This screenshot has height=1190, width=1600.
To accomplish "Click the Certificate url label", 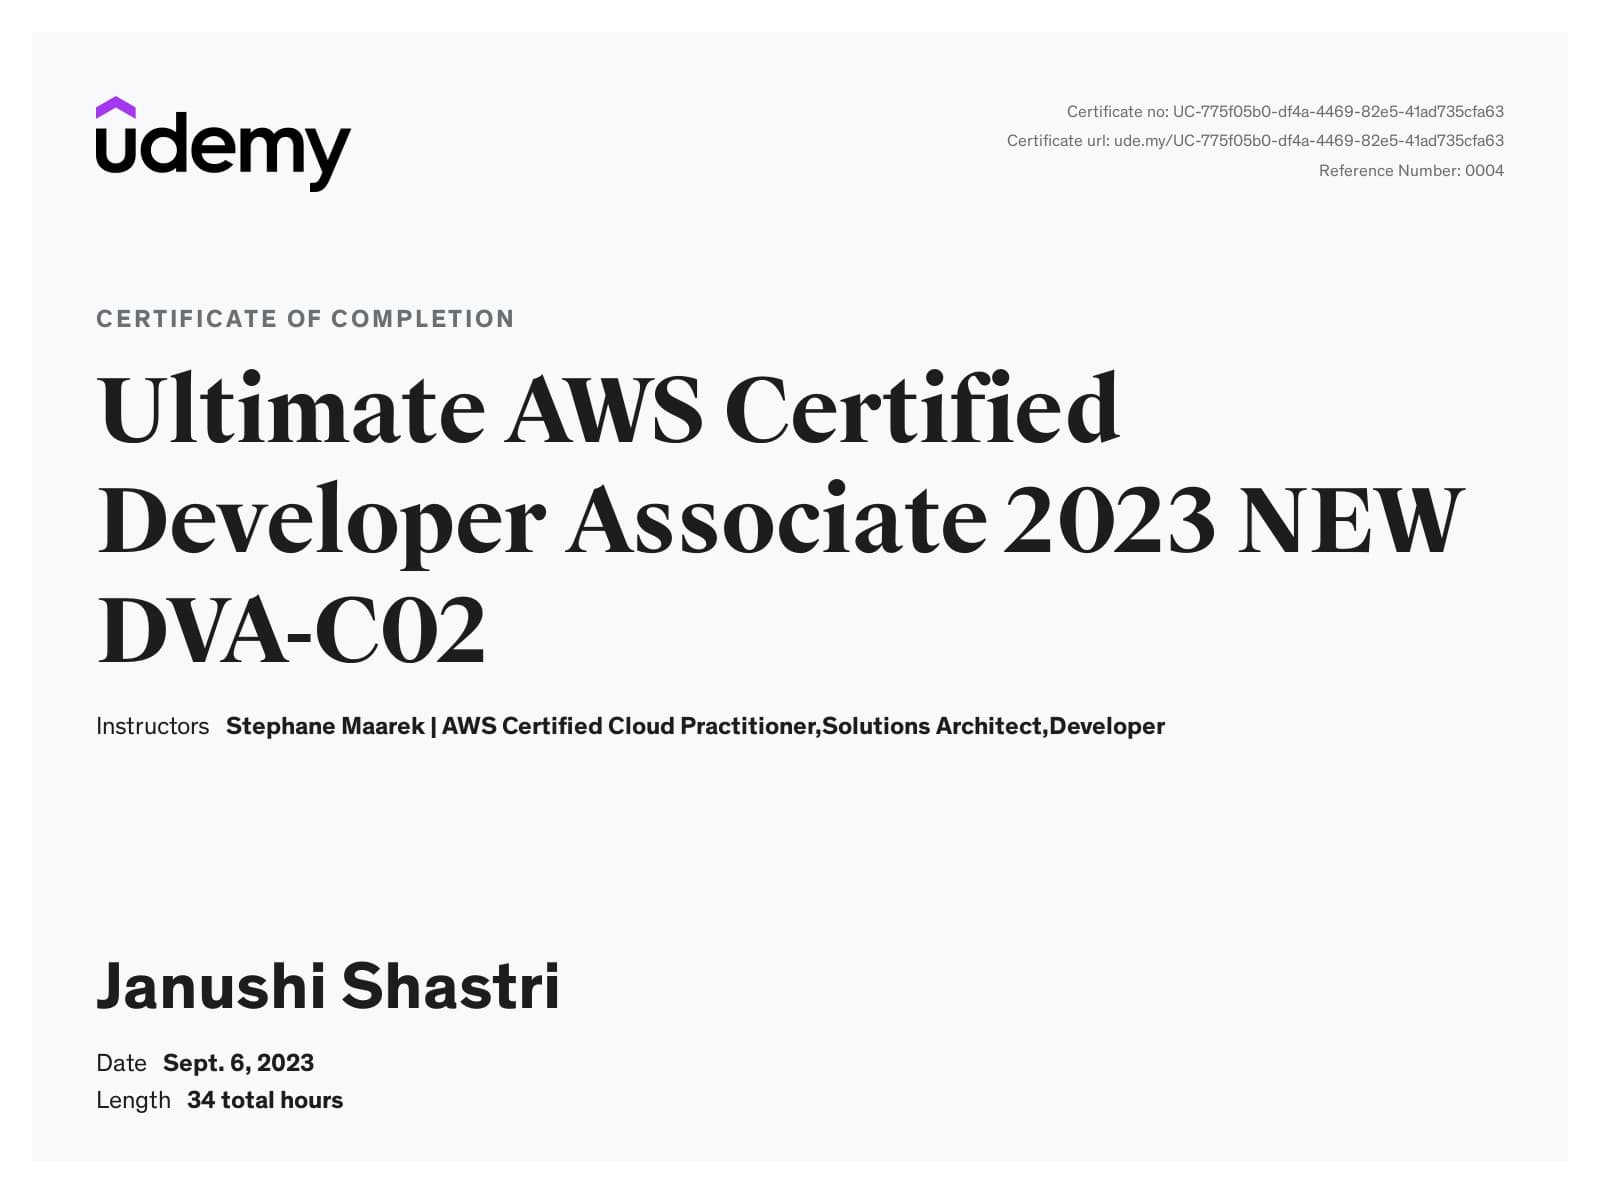I will tap(1058, 141).
